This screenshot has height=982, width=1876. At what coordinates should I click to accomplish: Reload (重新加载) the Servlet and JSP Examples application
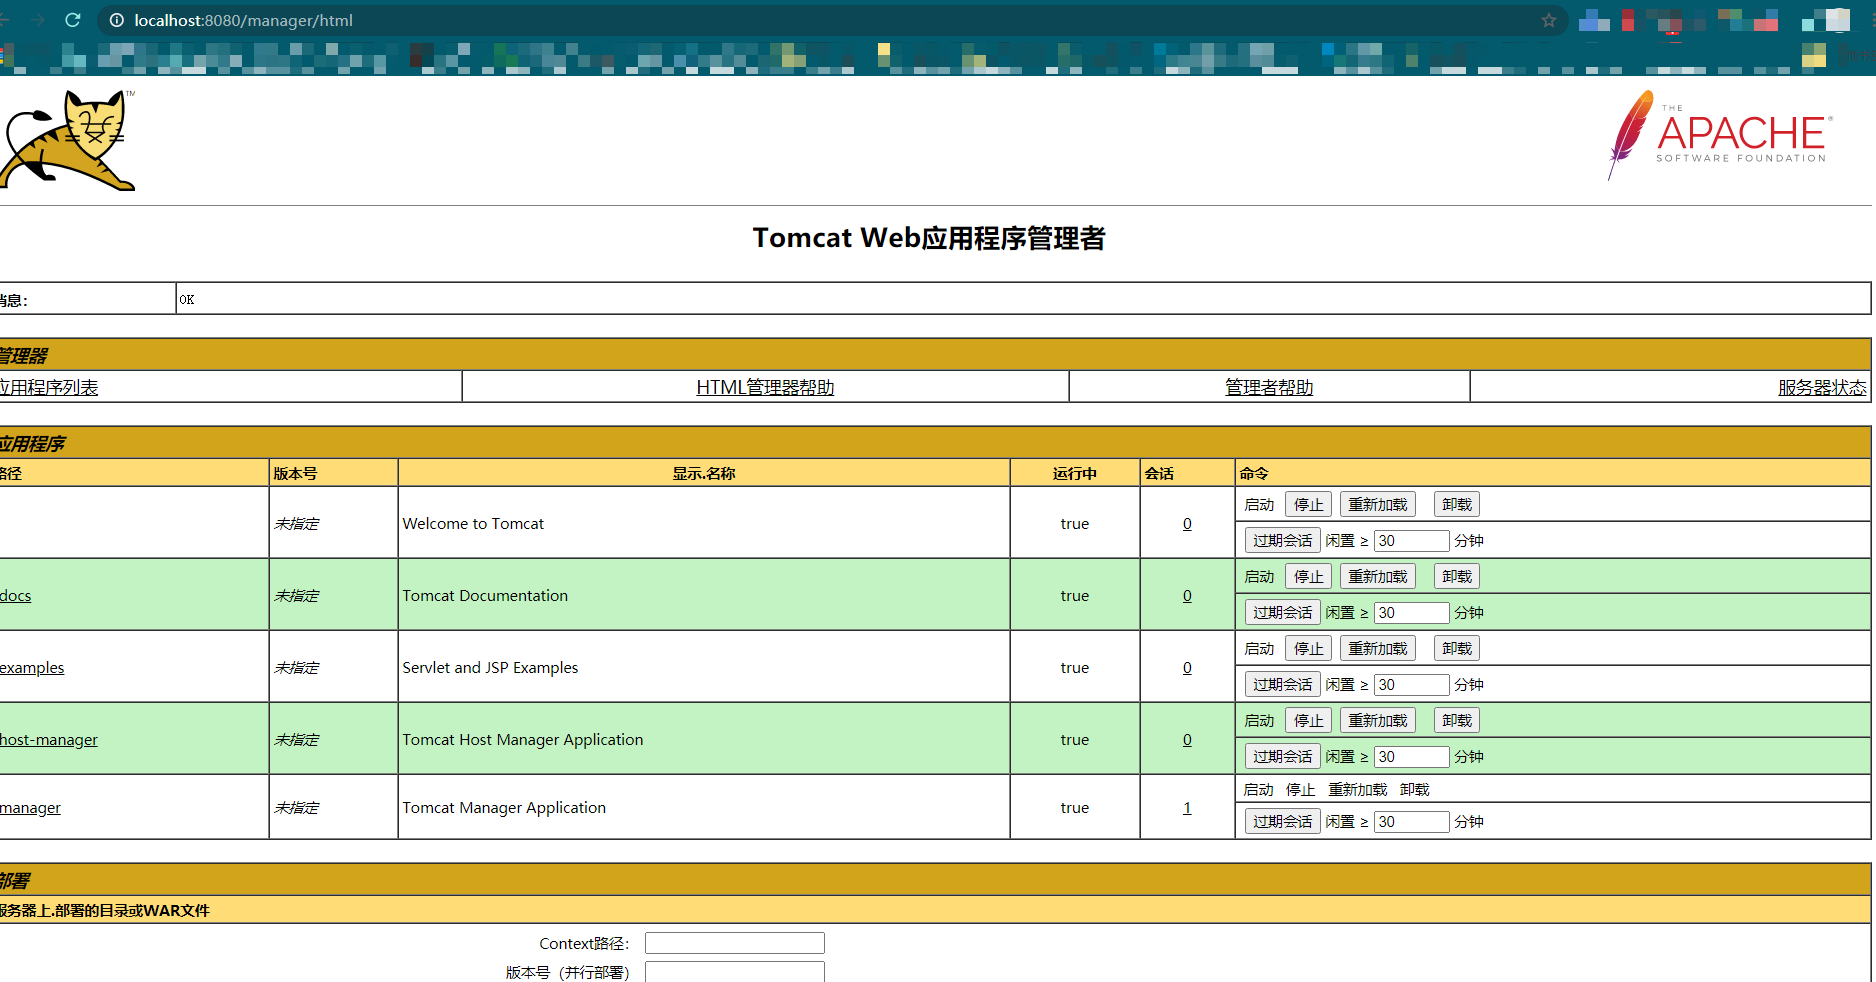pos(1378,649)
